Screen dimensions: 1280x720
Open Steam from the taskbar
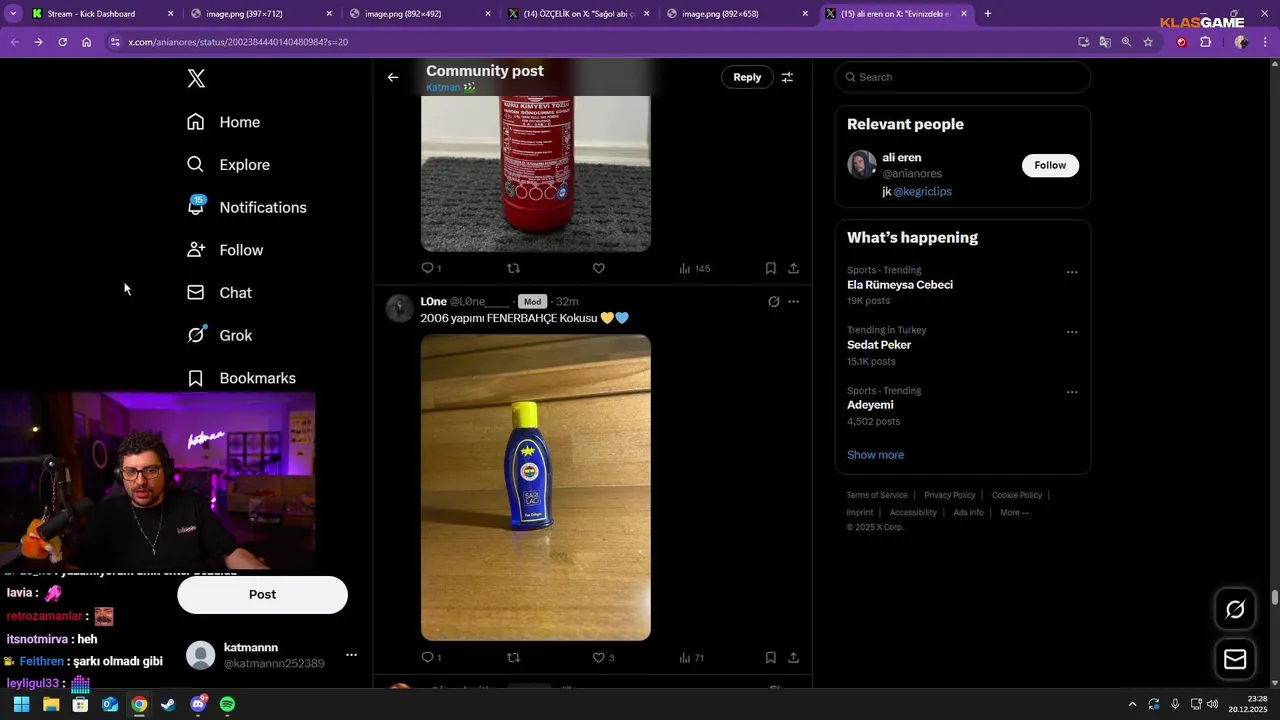click(168, 704)
